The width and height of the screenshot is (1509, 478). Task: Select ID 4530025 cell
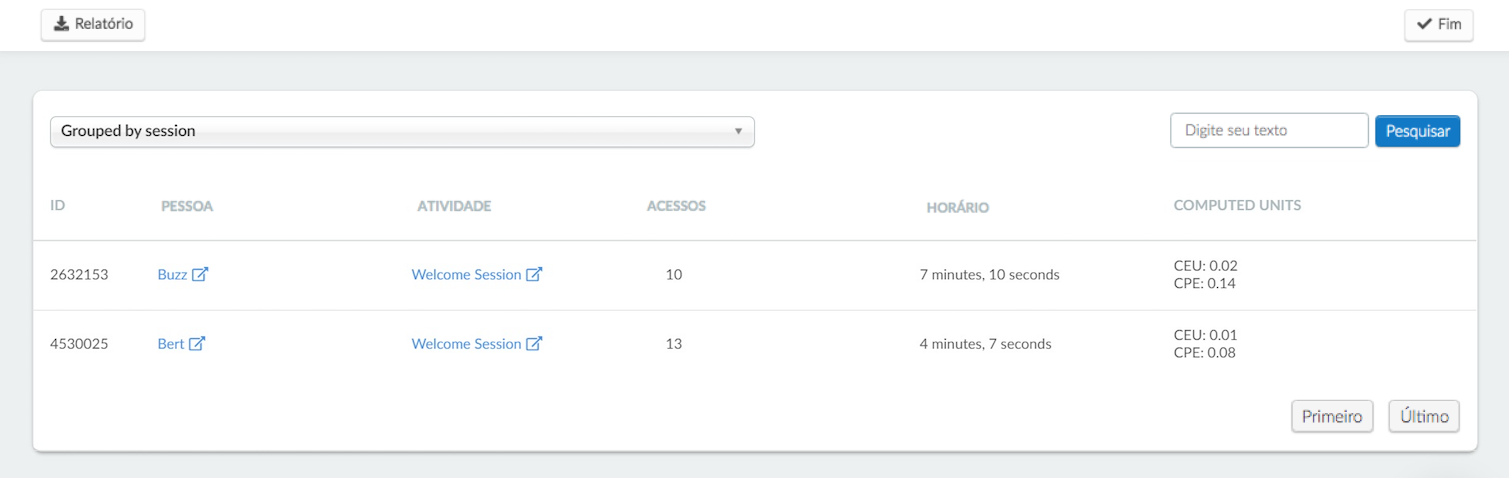pyautogui.click(x=79, y=343)
